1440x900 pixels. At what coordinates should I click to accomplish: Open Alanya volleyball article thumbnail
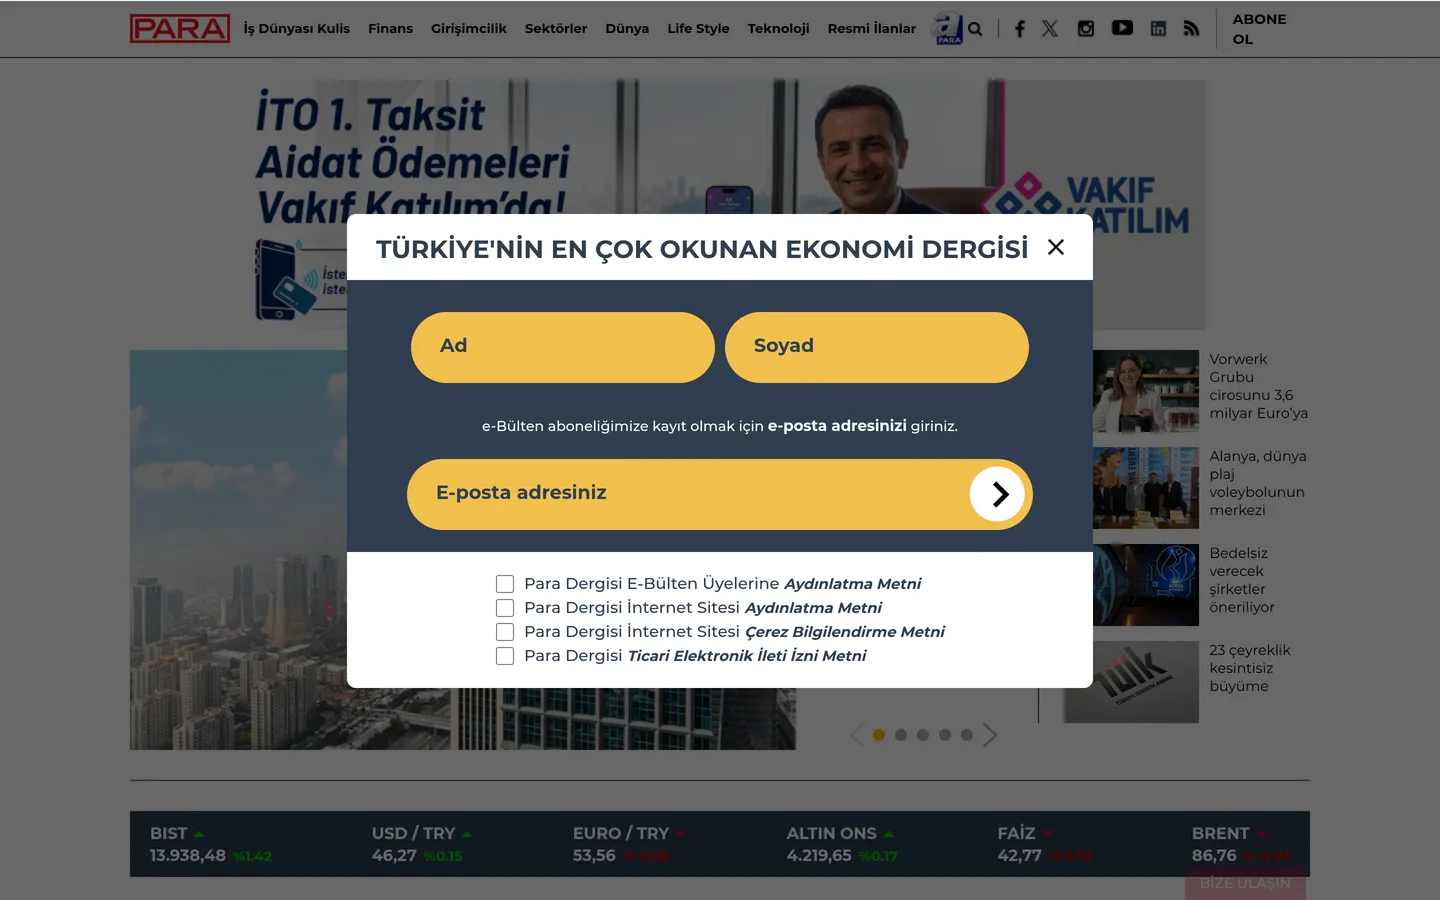point(1146,488)
